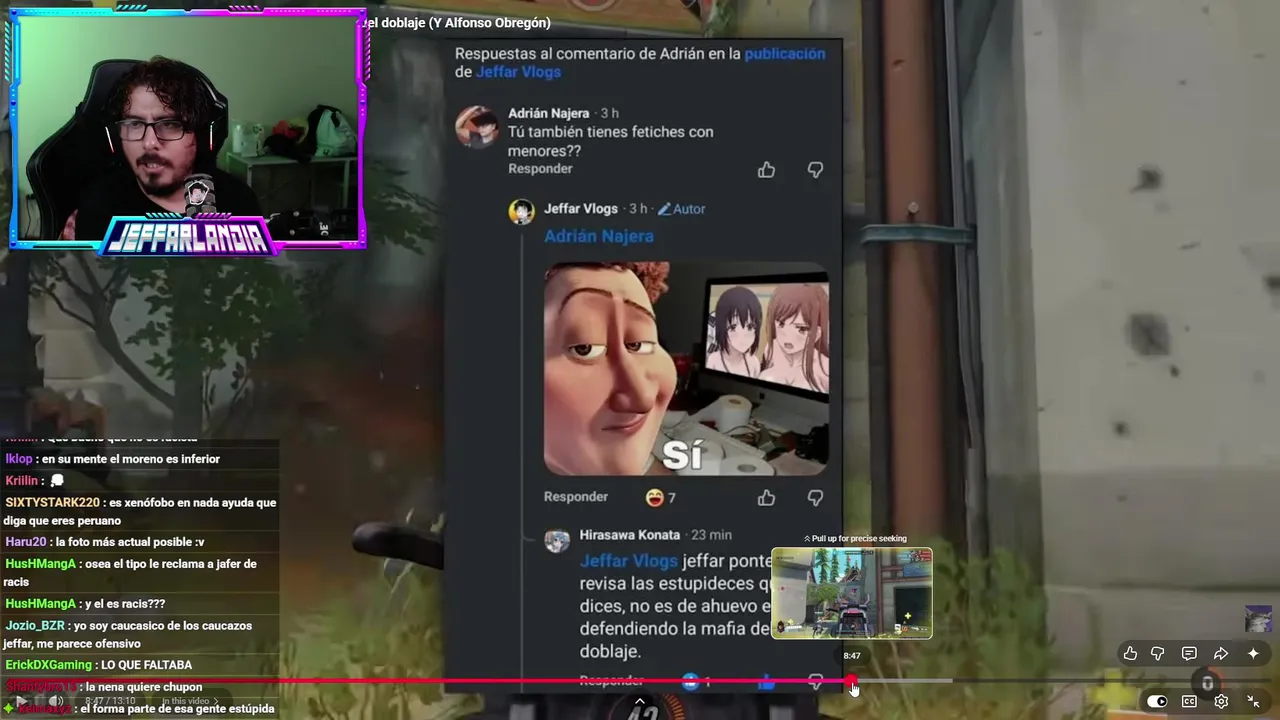Dislike Adrián Najera's comment
Screen dimensions: 1280x720
[x=815, y=170]
